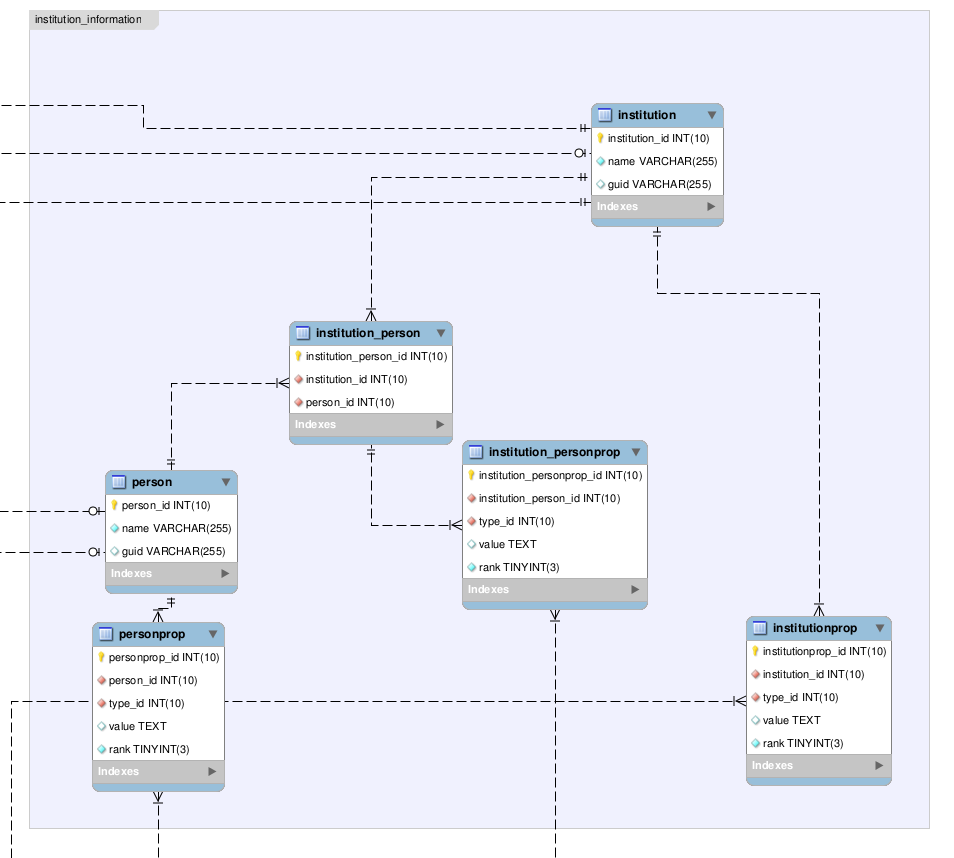This screenshot has width=954, height=858.
Task: Collapse the institution table using its header arrow
Action: point(712,115)
